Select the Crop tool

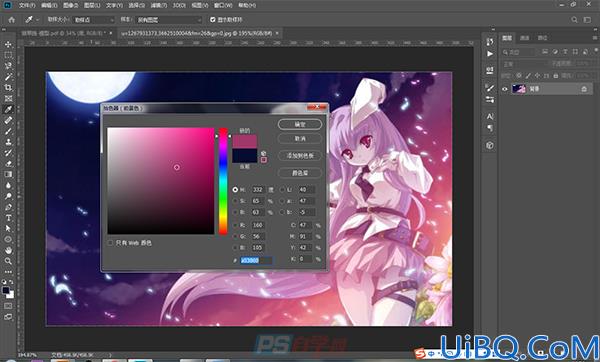pyautogui.click(x=8, y=88)
